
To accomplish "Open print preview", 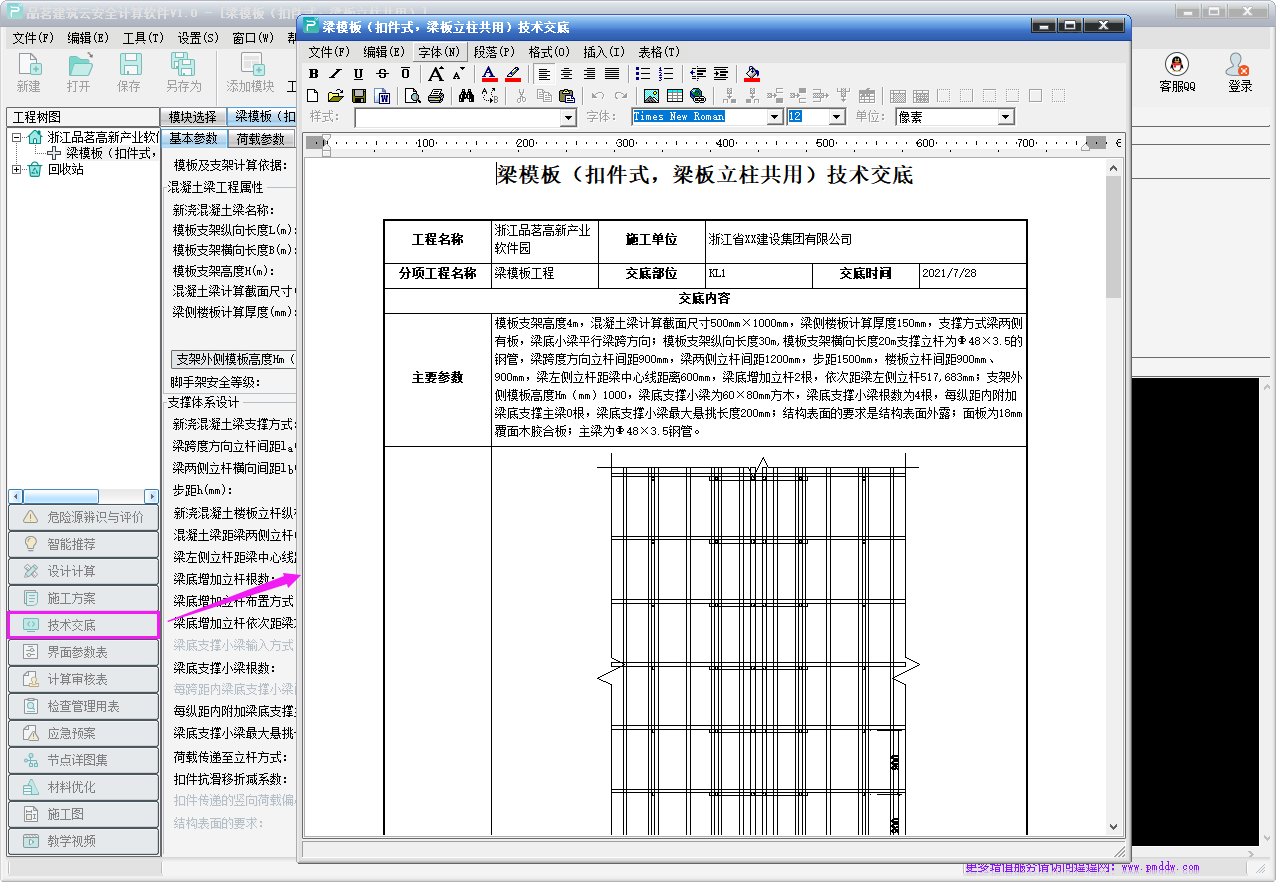I will pos(412,96).
